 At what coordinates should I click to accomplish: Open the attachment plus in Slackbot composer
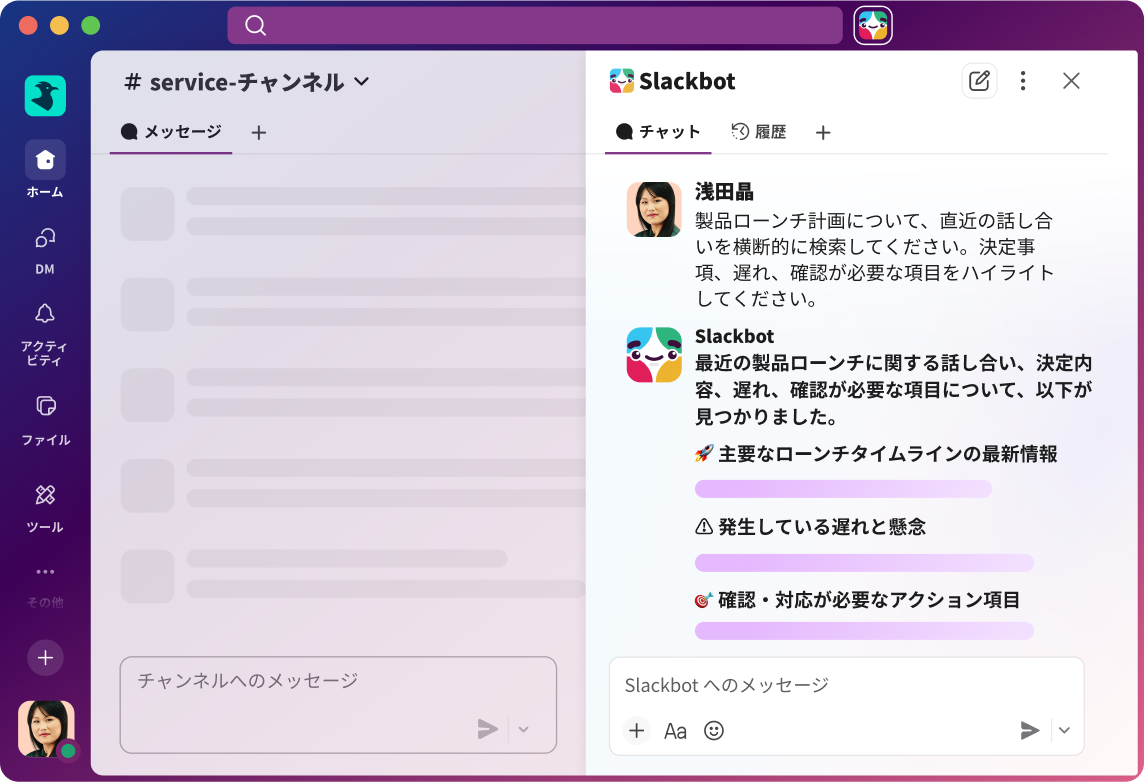[x=637, y=730]
